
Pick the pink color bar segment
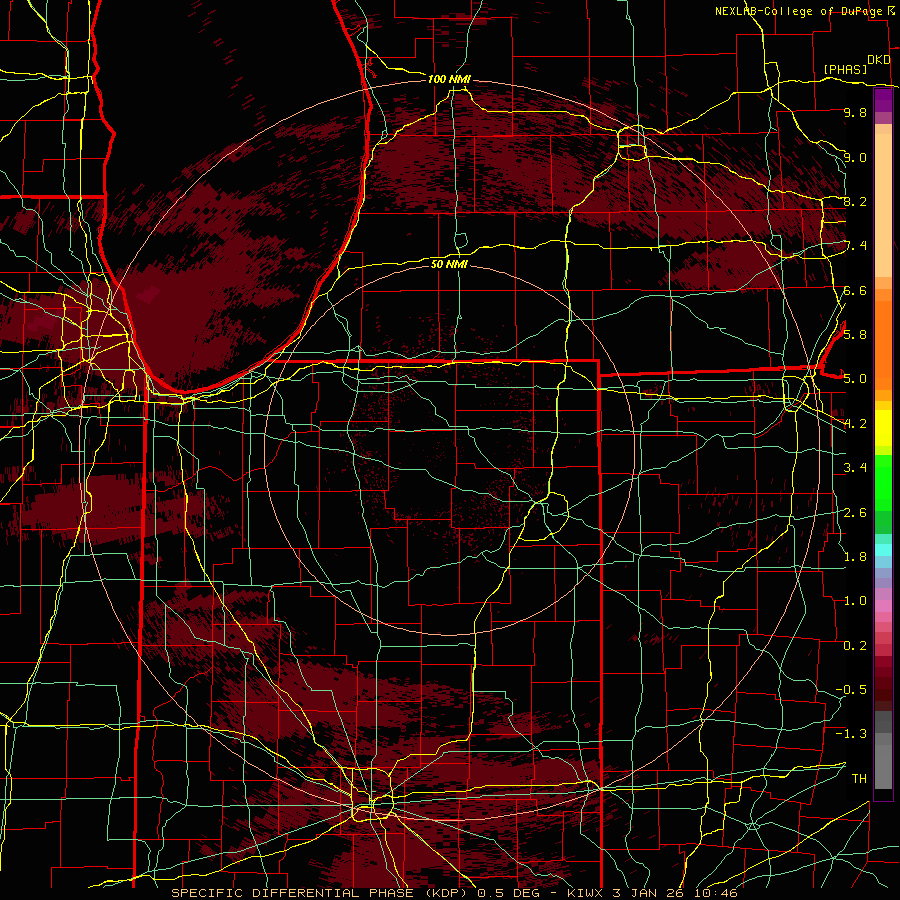[883, 606]
